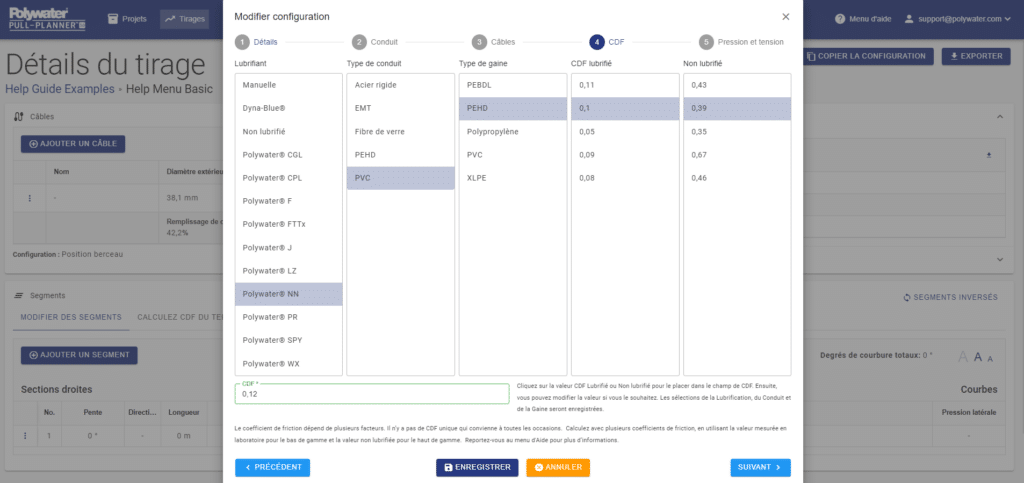The width and height of the screenshot is (1024, 483).
Task: Select Polywater® NN lubricant
Action: (x=289, y=294)
